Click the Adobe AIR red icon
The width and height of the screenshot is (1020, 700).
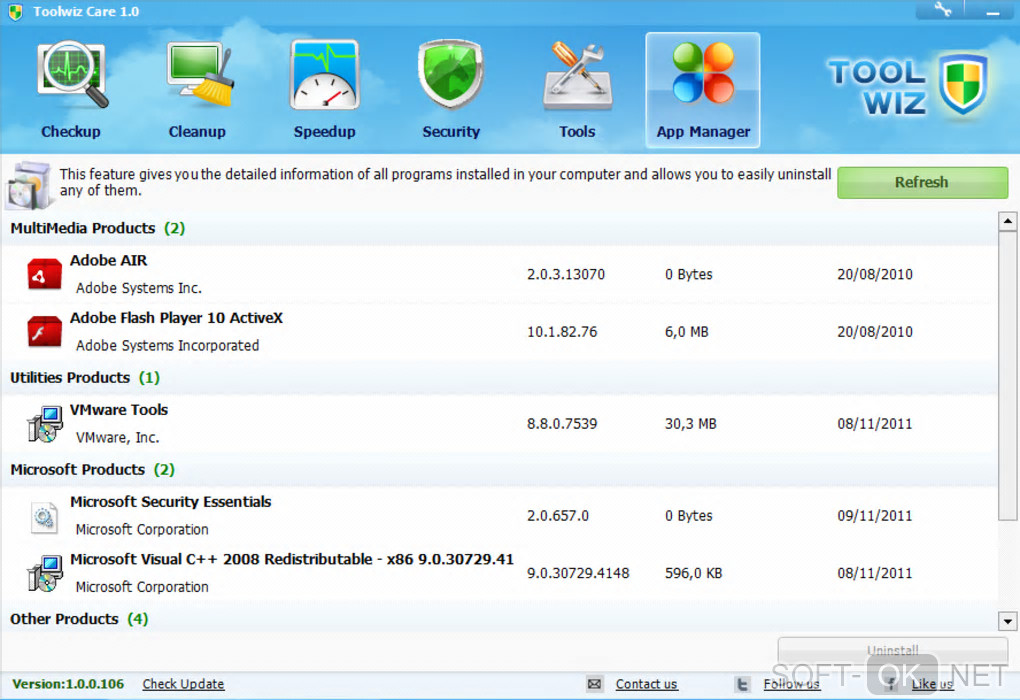click(44, 273)
